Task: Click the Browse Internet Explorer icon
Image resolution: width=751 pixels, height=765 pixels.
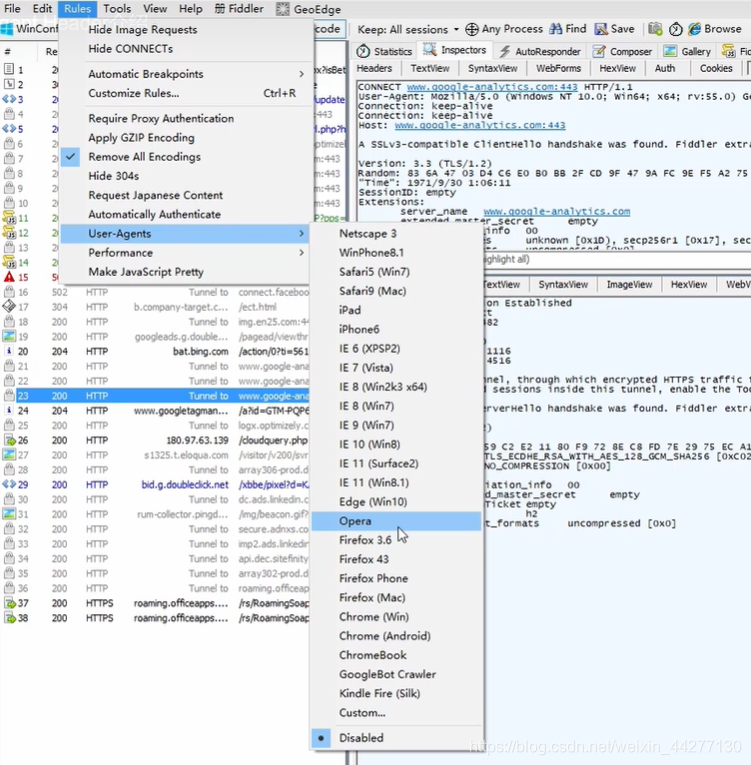Action: coord(694,29)
